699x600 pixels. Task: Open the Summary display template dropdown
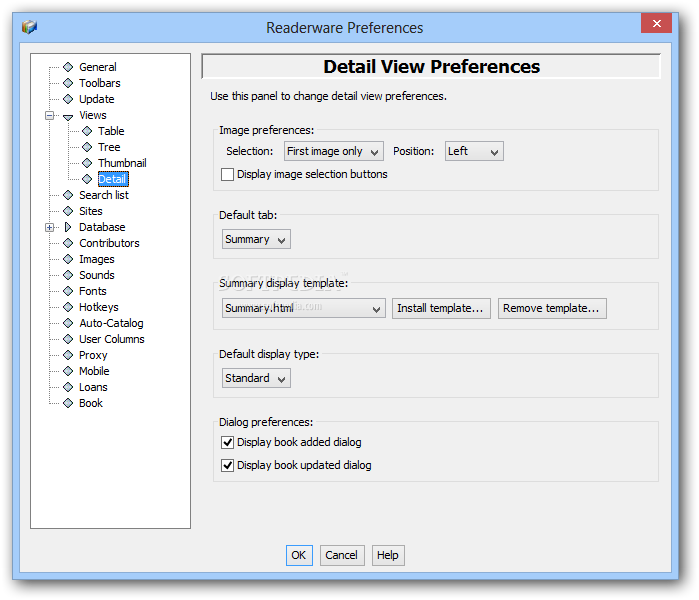click(304, 308)
